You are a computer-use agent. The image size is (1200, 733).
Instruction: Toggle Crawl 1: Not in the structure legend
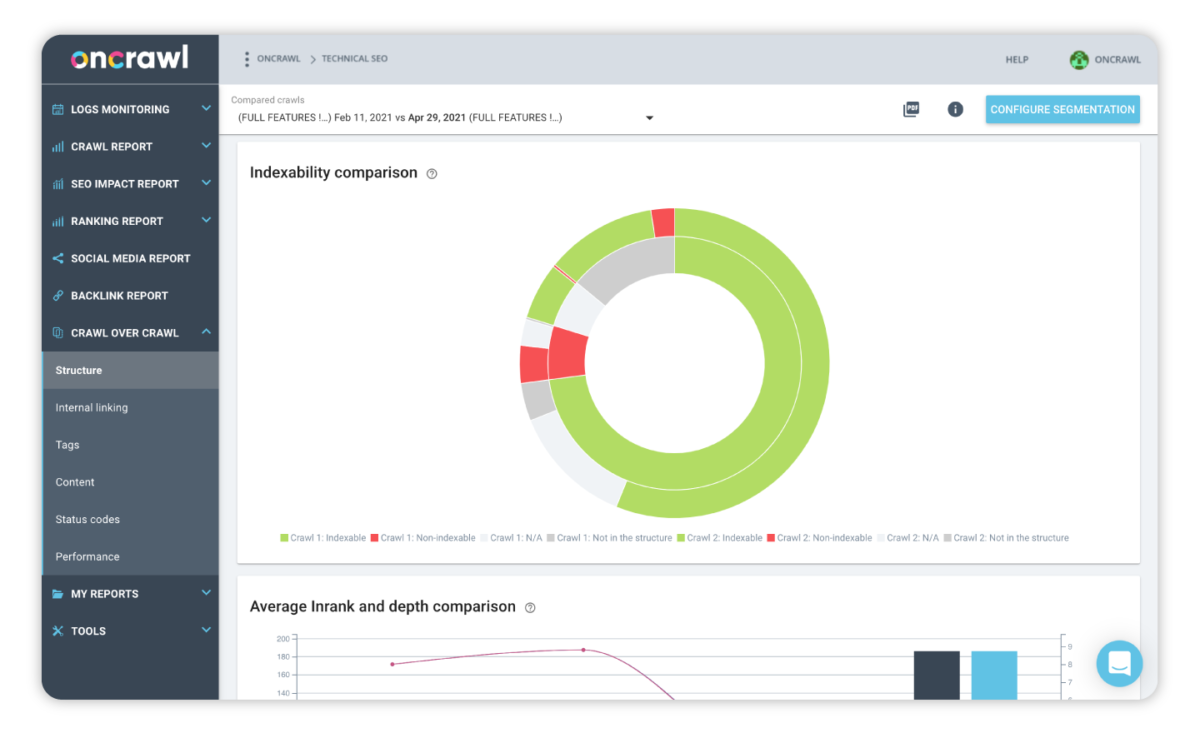tap(609, 538)
